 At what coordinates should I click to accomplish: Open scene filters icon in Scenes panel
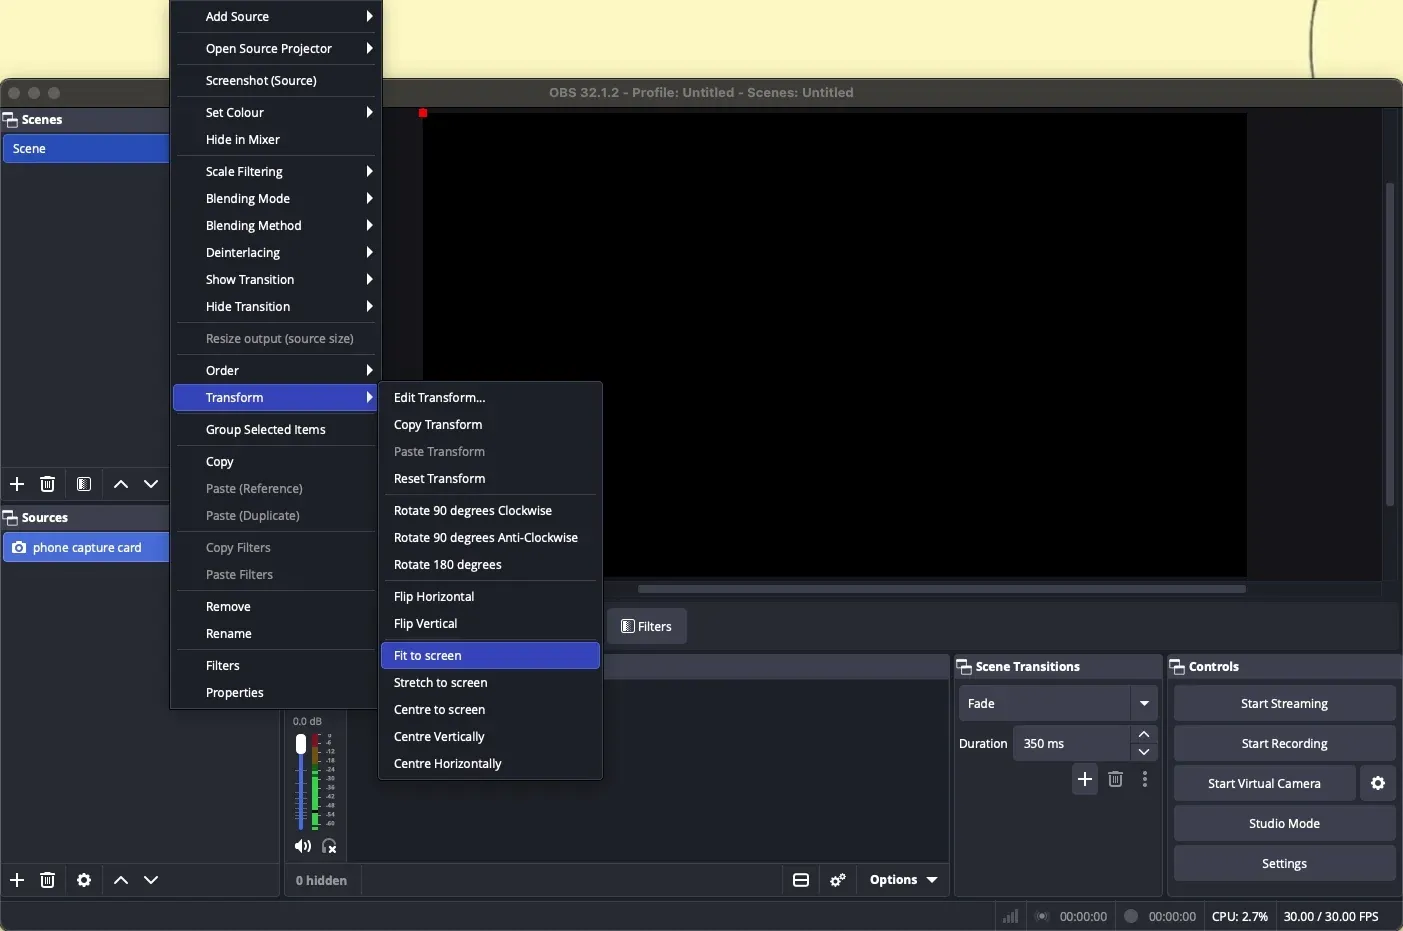[x=85, y=485]
